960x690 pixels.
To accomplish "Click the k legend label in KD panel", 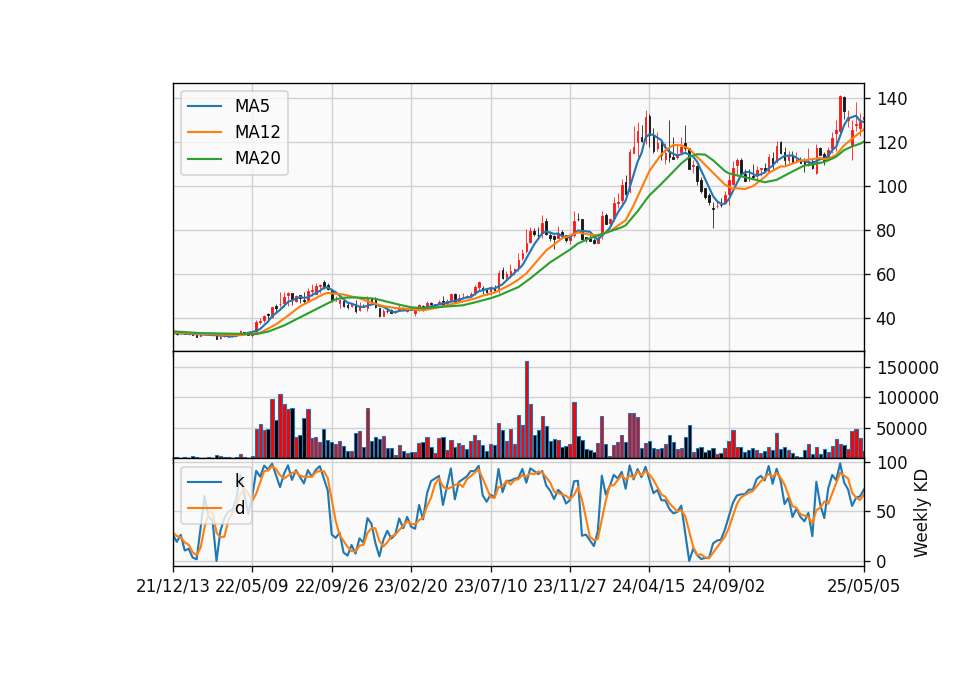I will 239,481.
